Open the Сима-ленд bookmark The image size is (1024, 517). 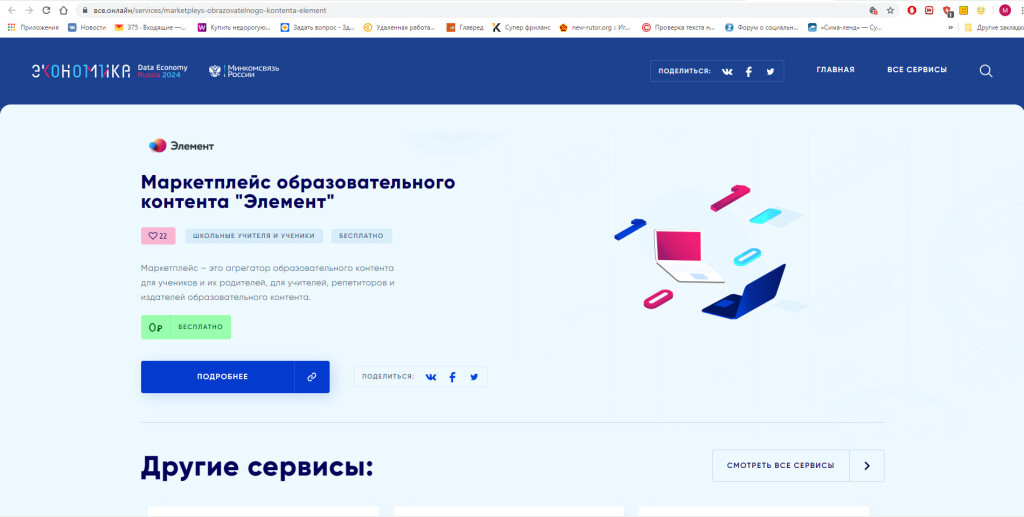click(845, 27)
